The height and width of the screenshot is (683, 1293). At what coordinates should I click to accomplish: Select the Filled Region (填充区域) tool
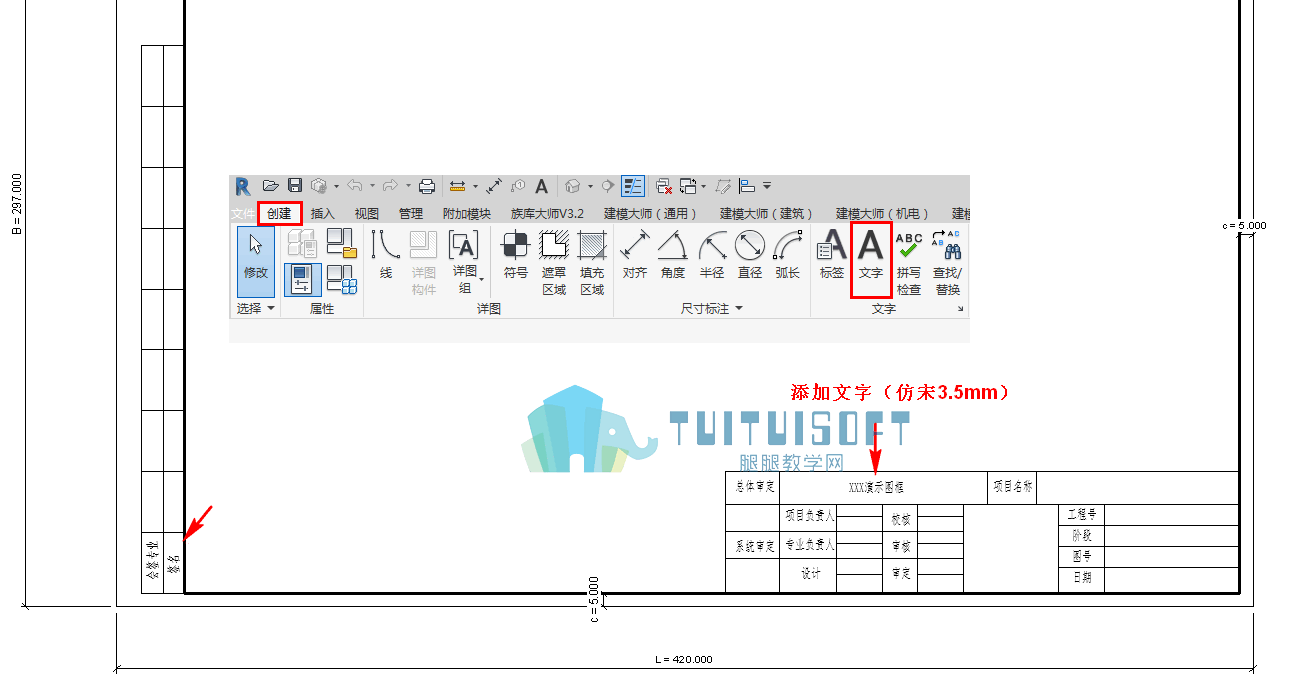point(592,262)
